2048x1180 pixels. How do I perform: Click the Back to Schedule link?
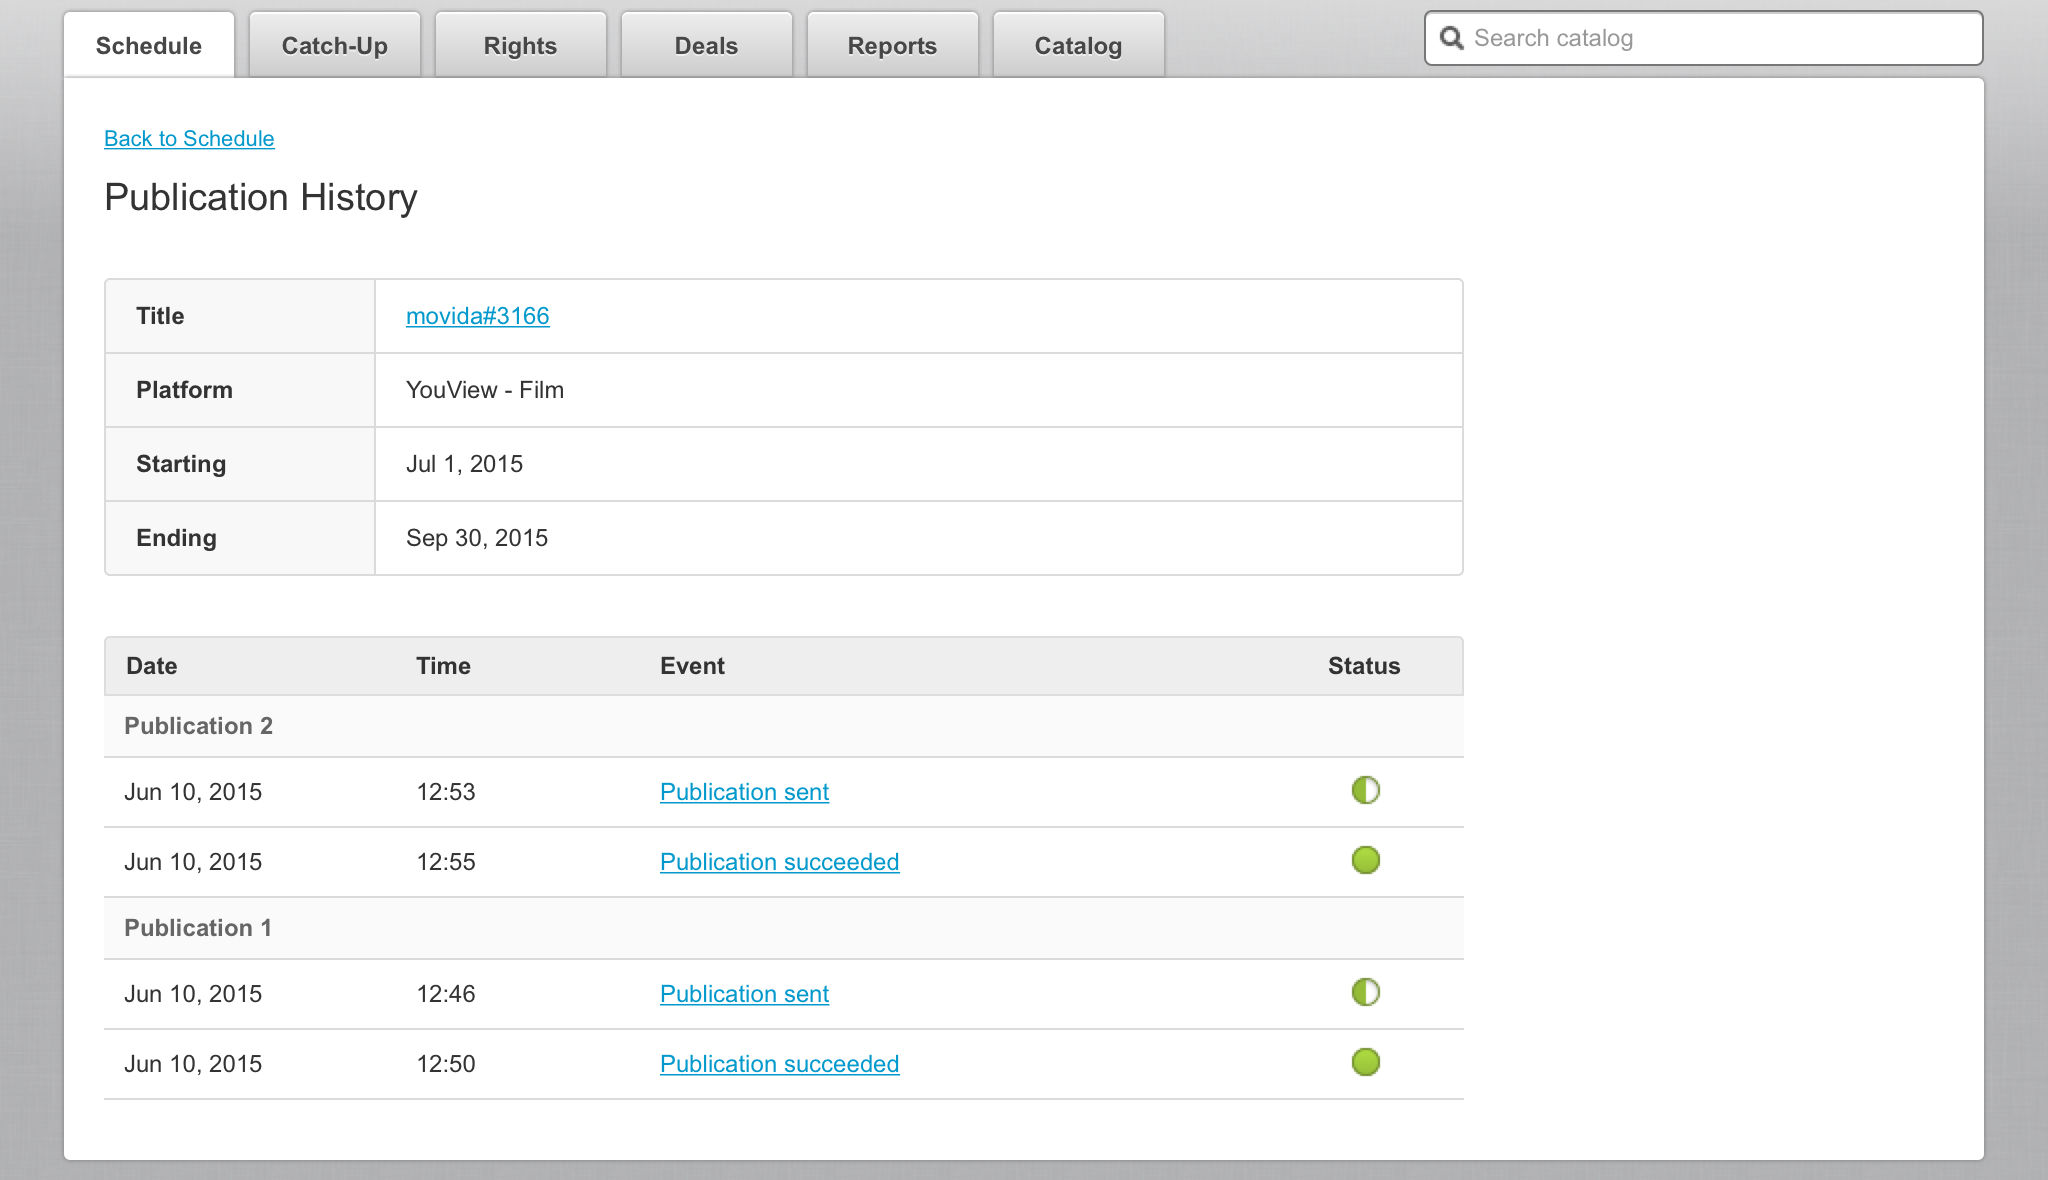(189, 139)
